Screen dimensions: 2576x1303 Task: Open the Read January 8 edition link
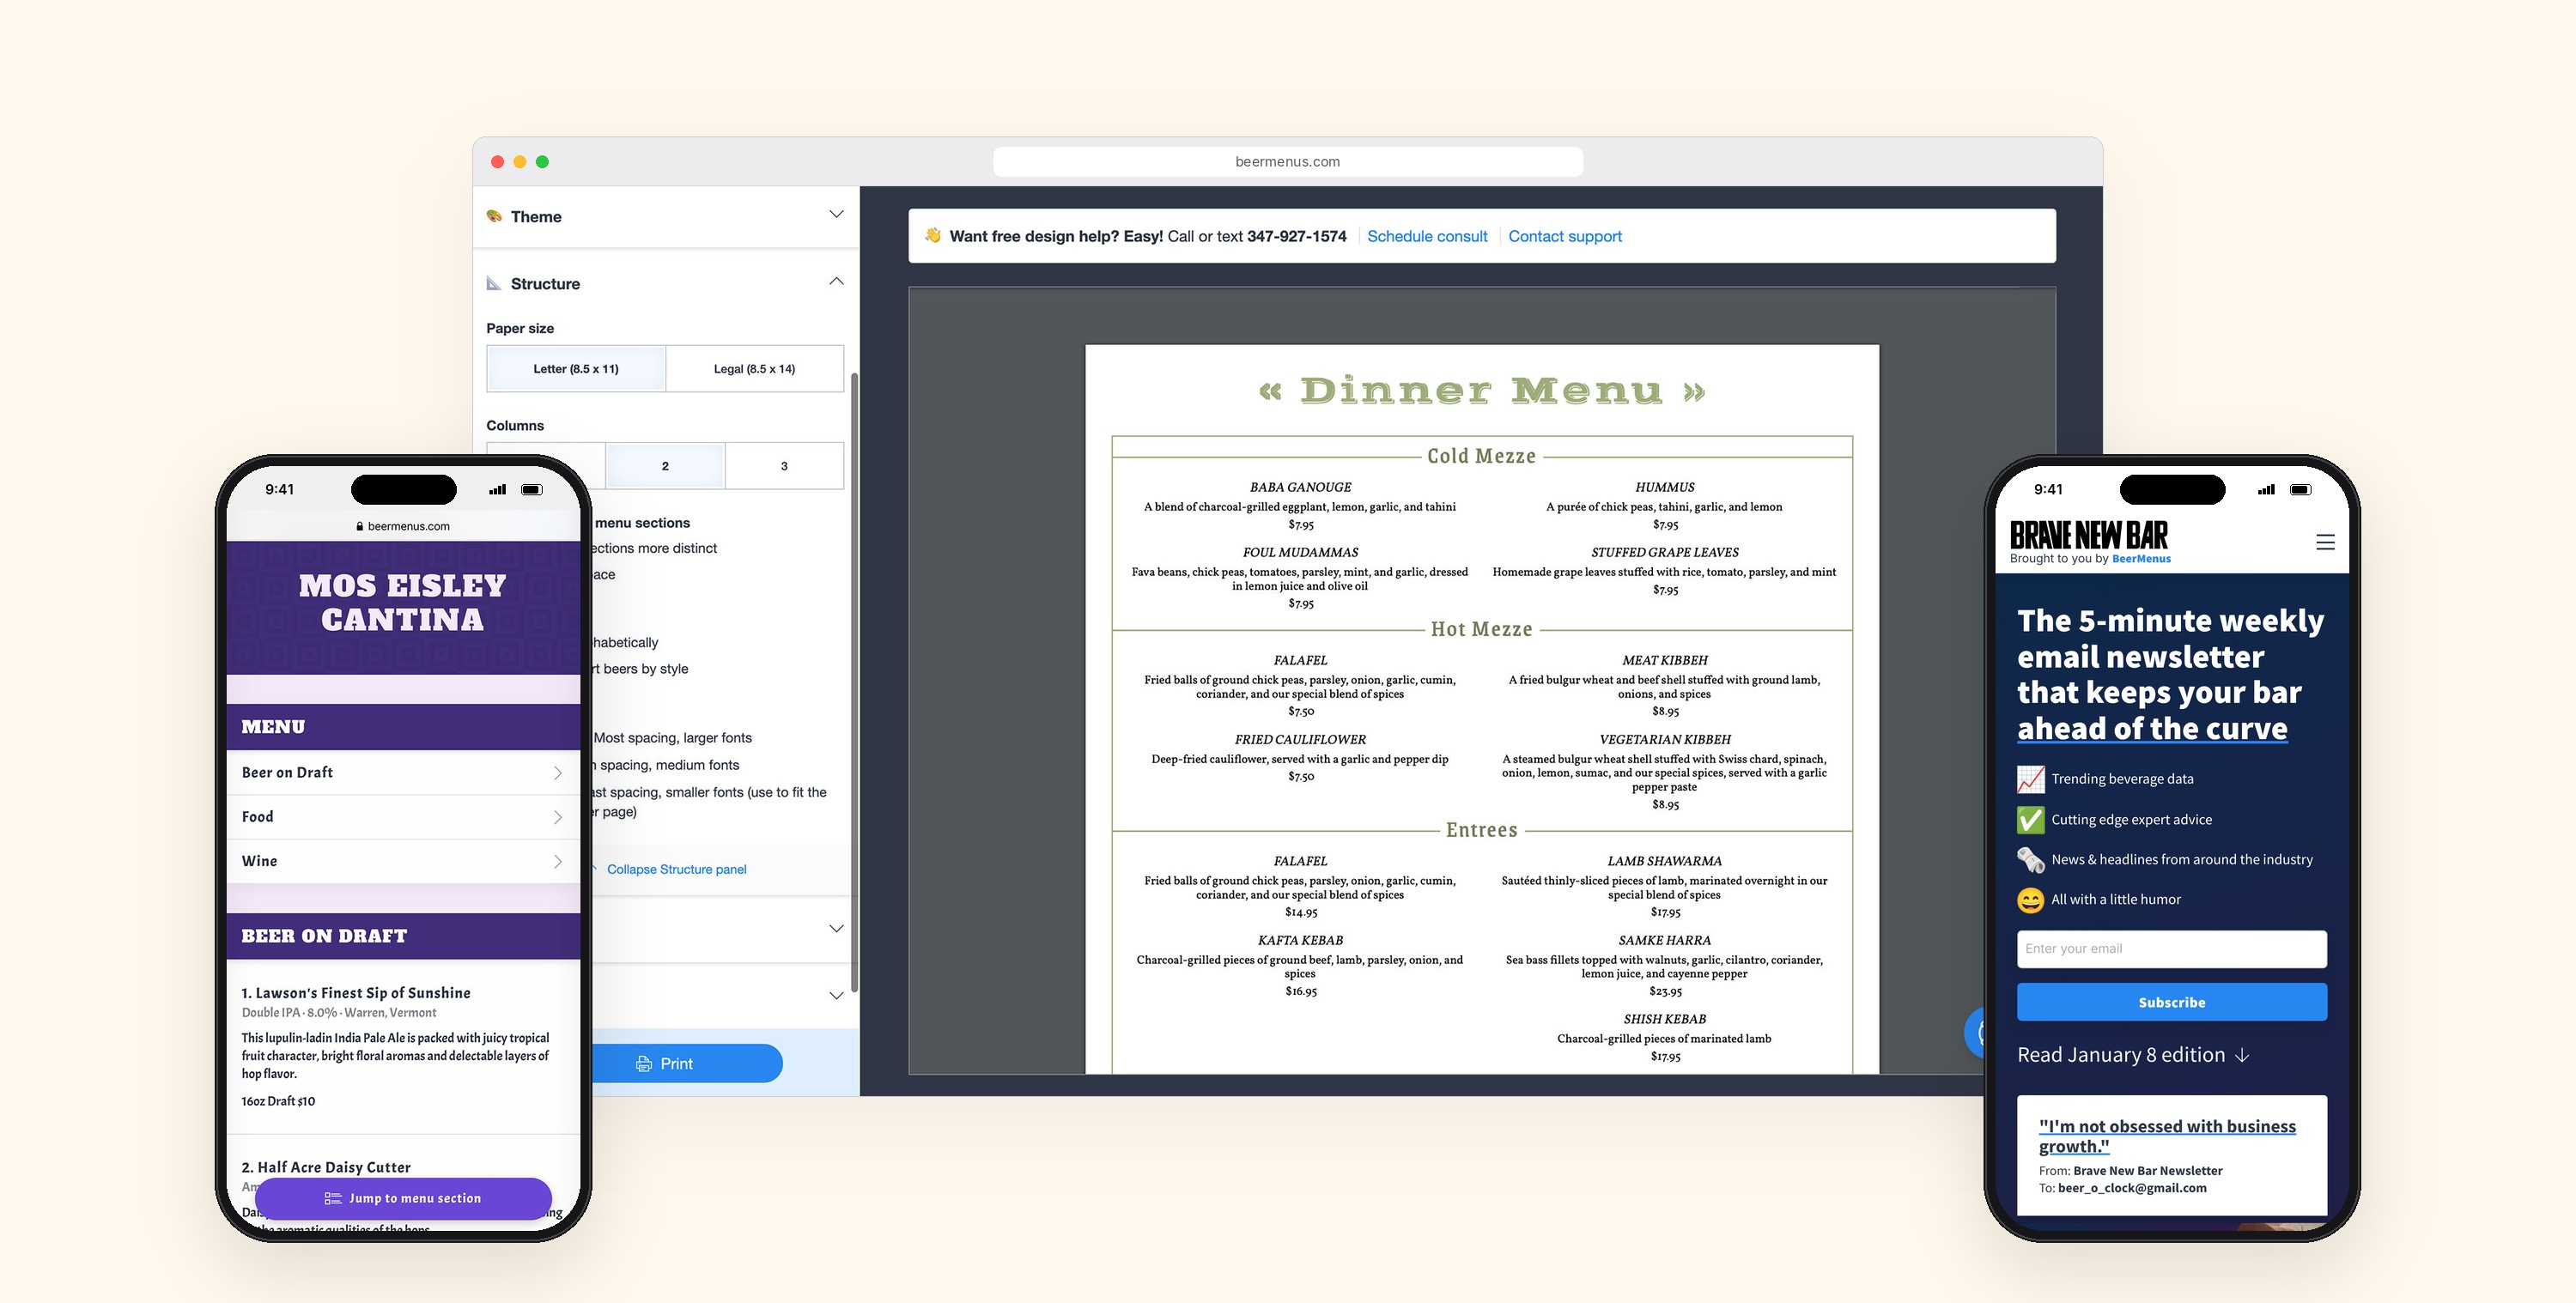(2132, 1055)
